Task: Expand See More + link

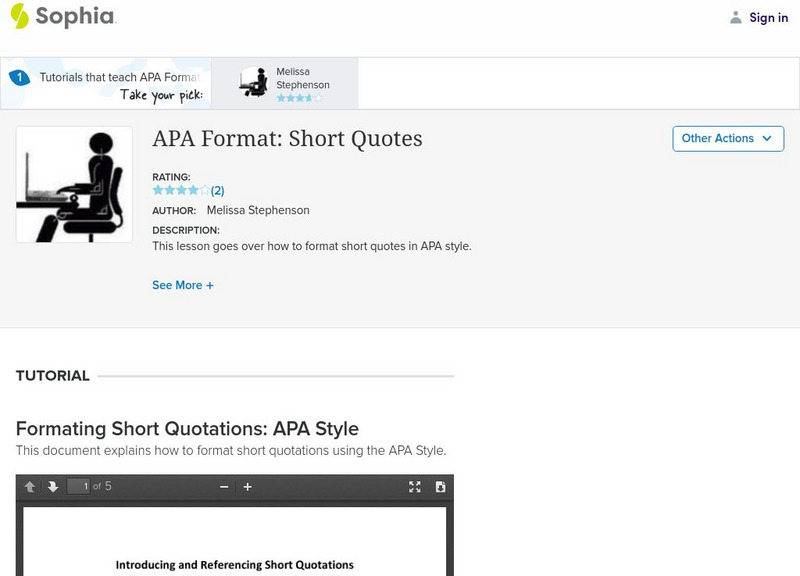Action: pos(183,285)
